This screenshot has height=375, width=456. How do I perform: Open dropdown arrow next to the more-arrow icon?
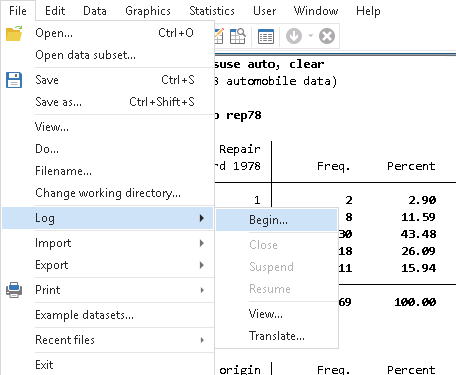(x=310, y=35)
